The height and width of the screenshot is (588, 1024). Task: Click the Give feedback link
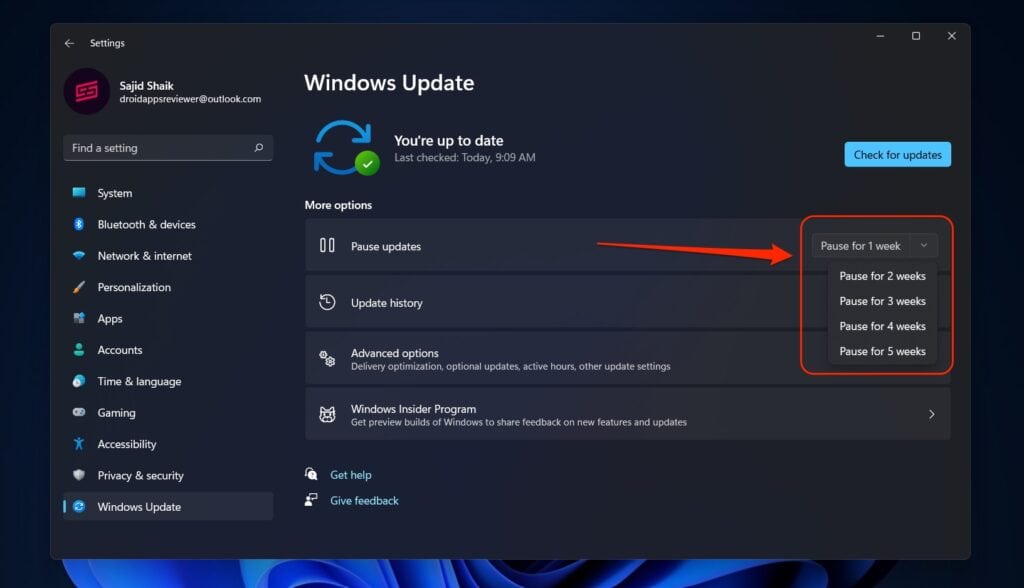363,500
